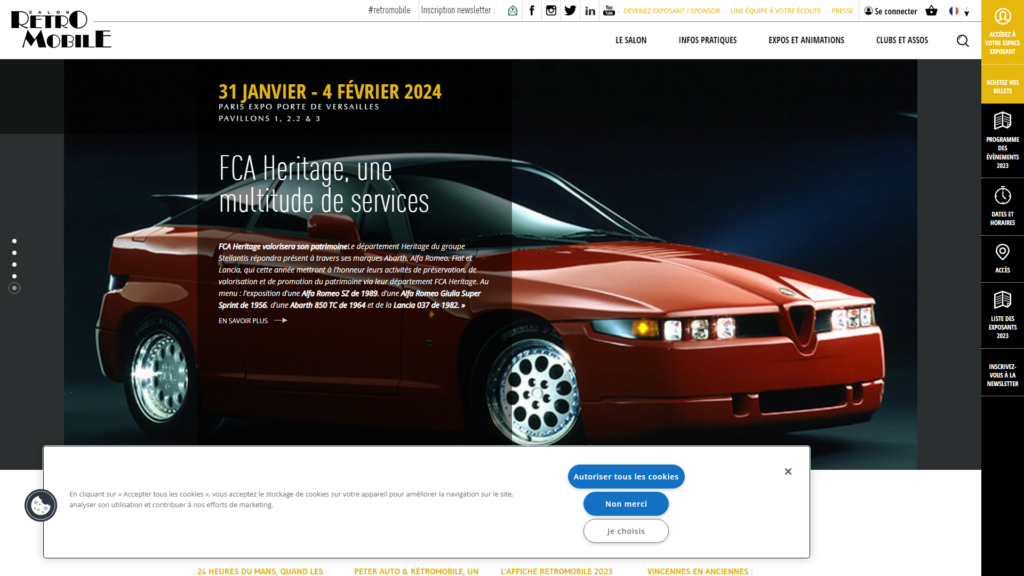Open Dates et horaires clock icon

coord(1002,195)
